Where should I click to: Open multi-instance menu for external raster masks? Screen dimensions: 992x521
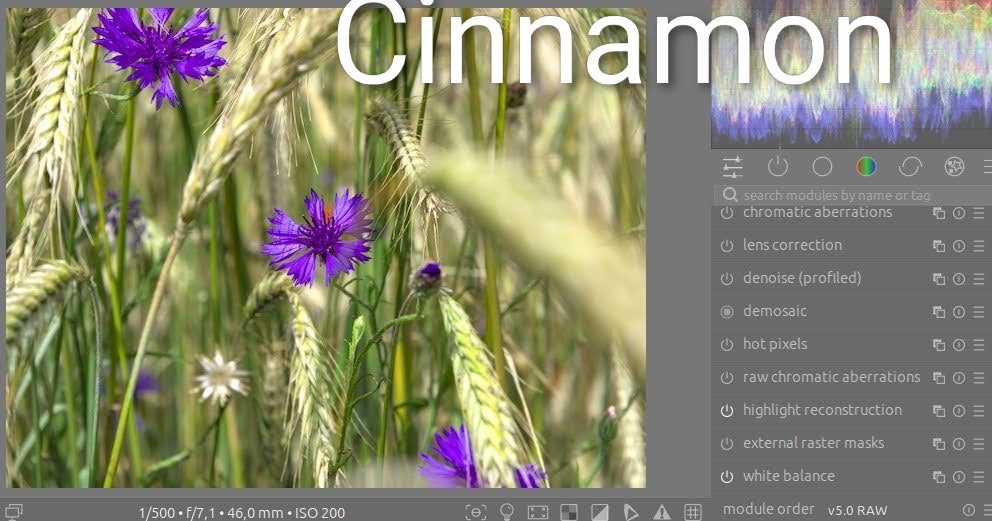pos(939,444)
